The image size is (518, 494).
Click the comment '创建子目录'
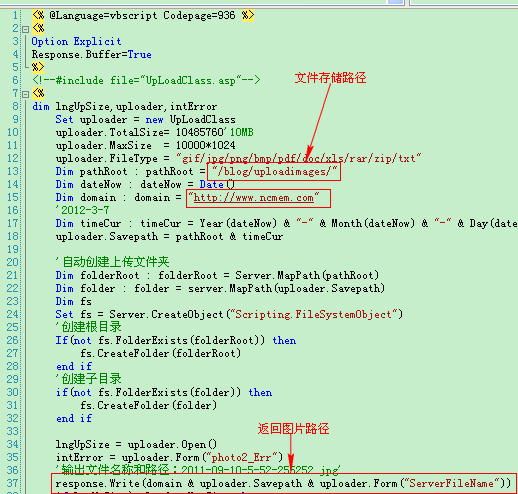tap(89, 379)
